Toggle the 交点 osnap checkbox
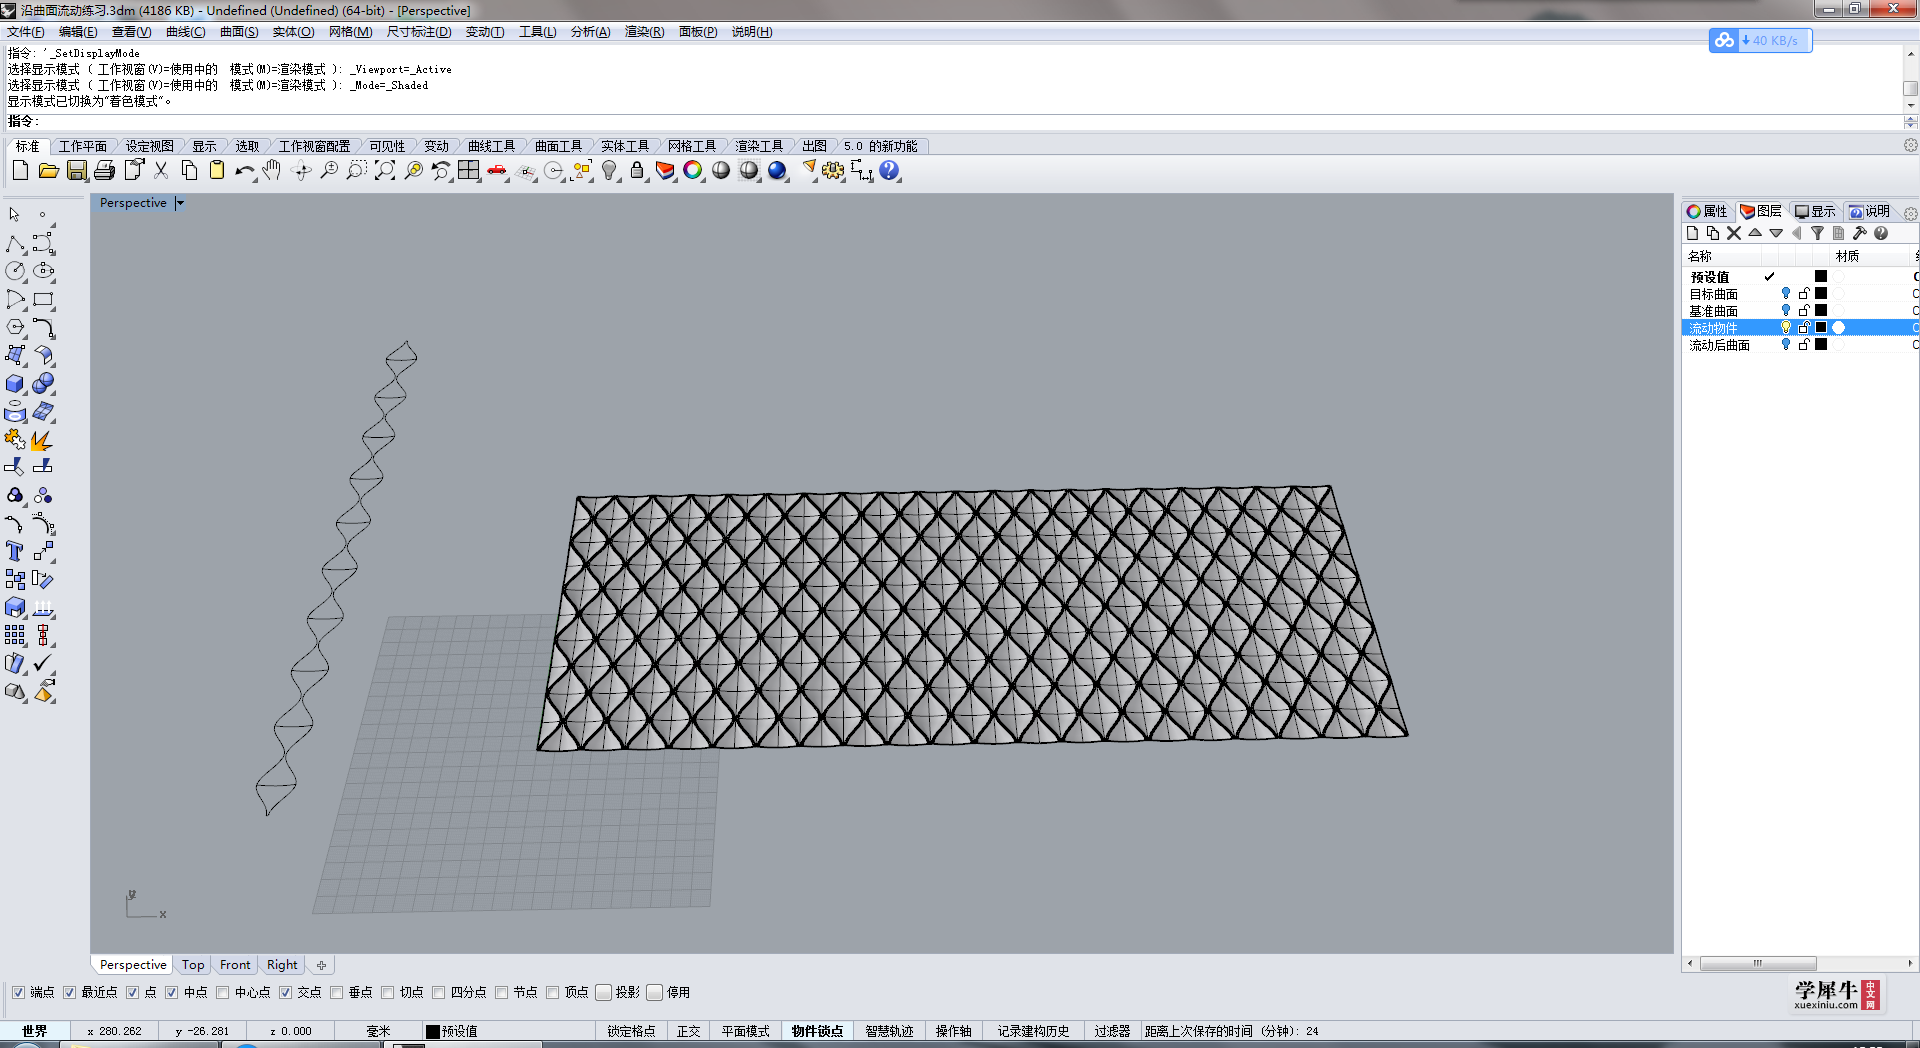1920x1048 pixels. pos(285,992)
